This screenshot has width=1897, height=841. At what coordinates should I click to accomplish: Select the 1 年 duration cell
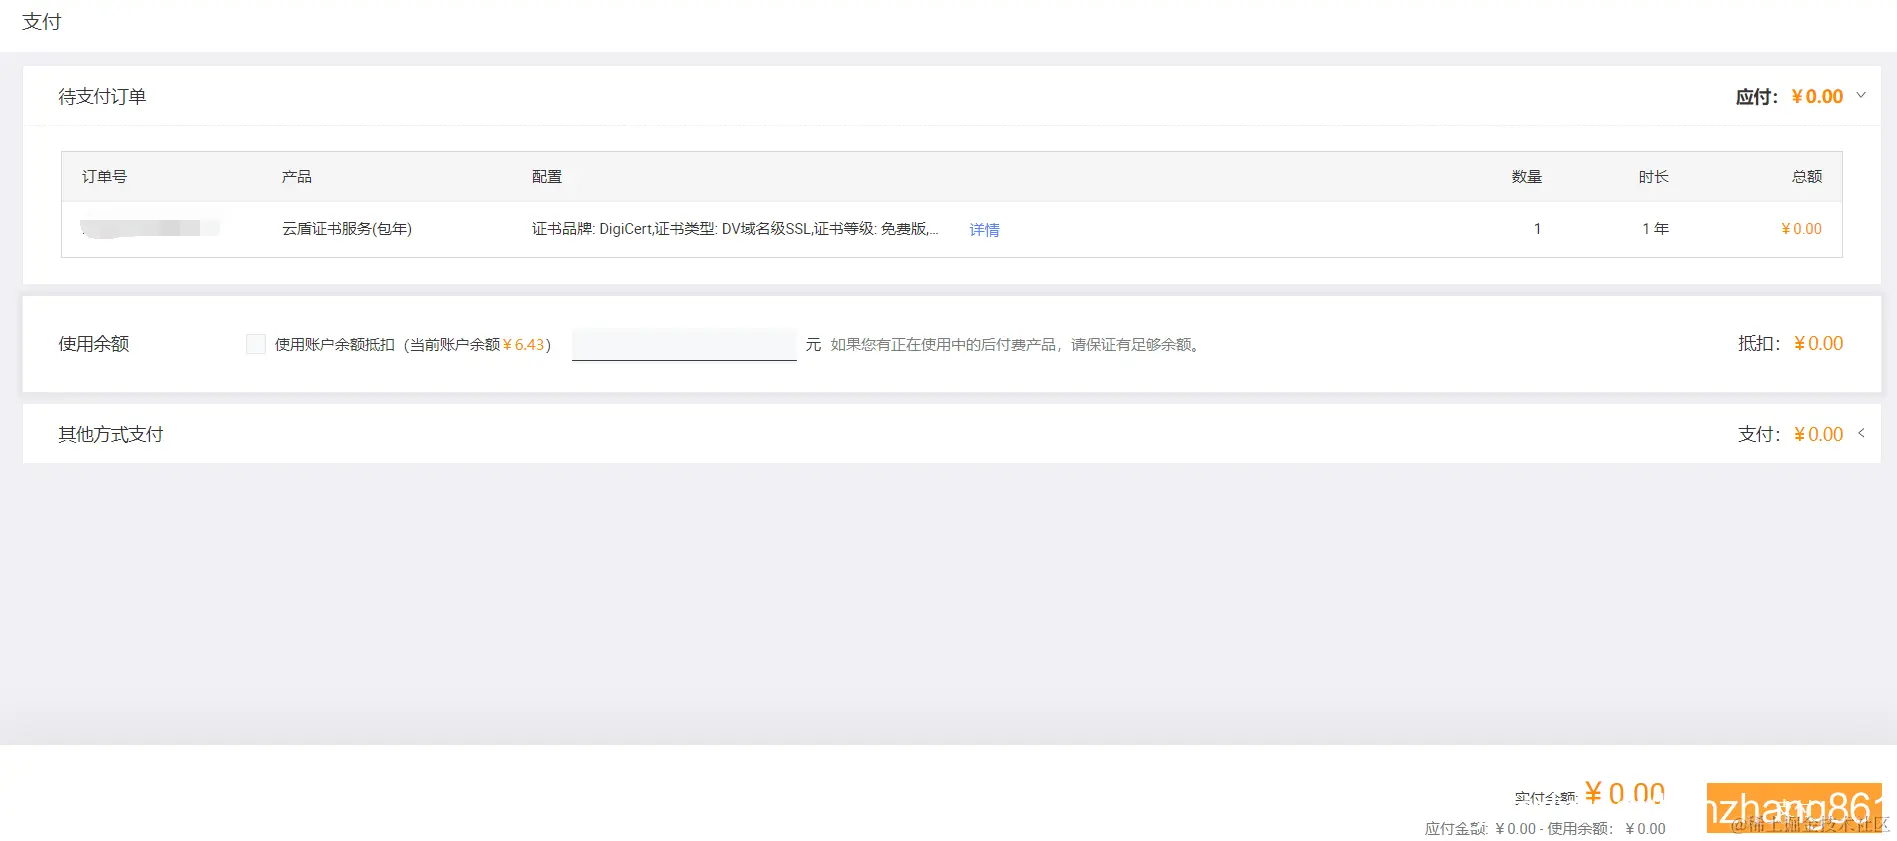tap(1655, 229)
